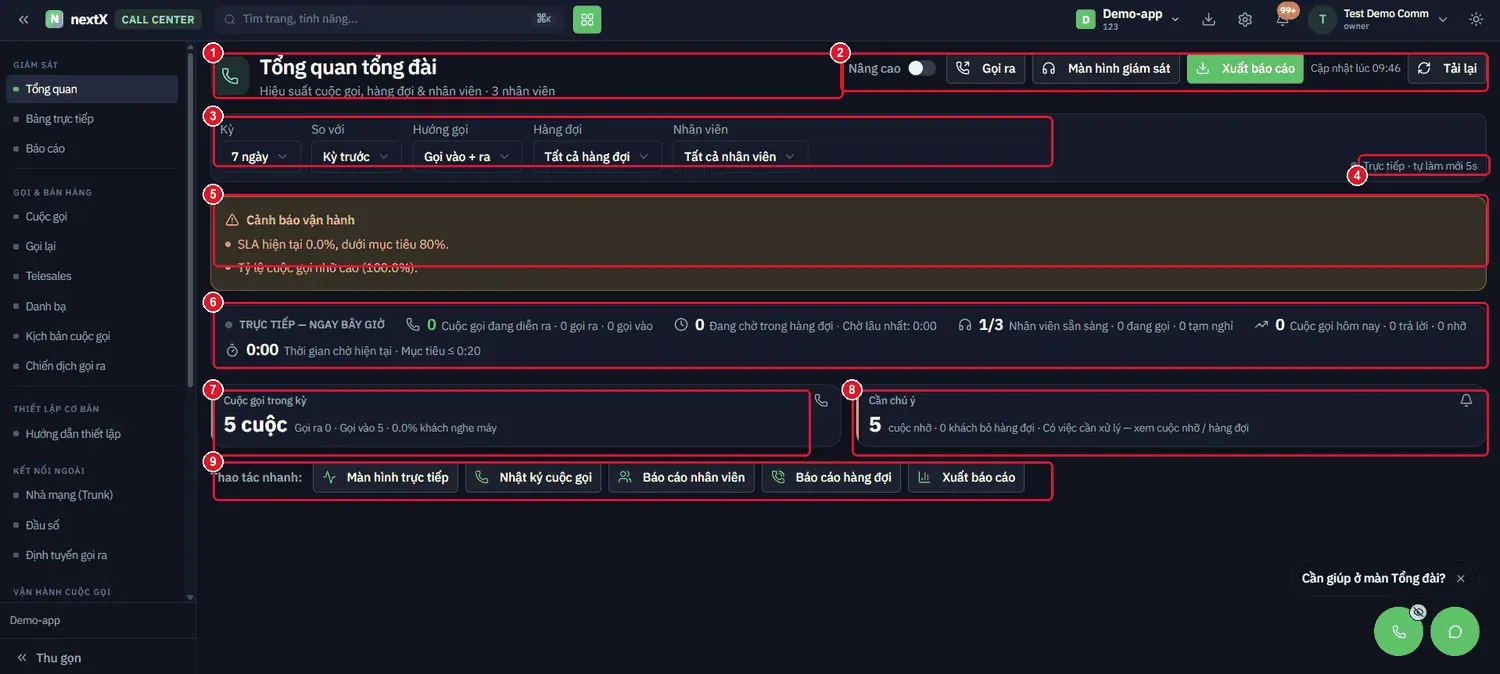Click the nextX logo icon
This screenshot has width=1500, height=674.
click(x=54, y=19)
